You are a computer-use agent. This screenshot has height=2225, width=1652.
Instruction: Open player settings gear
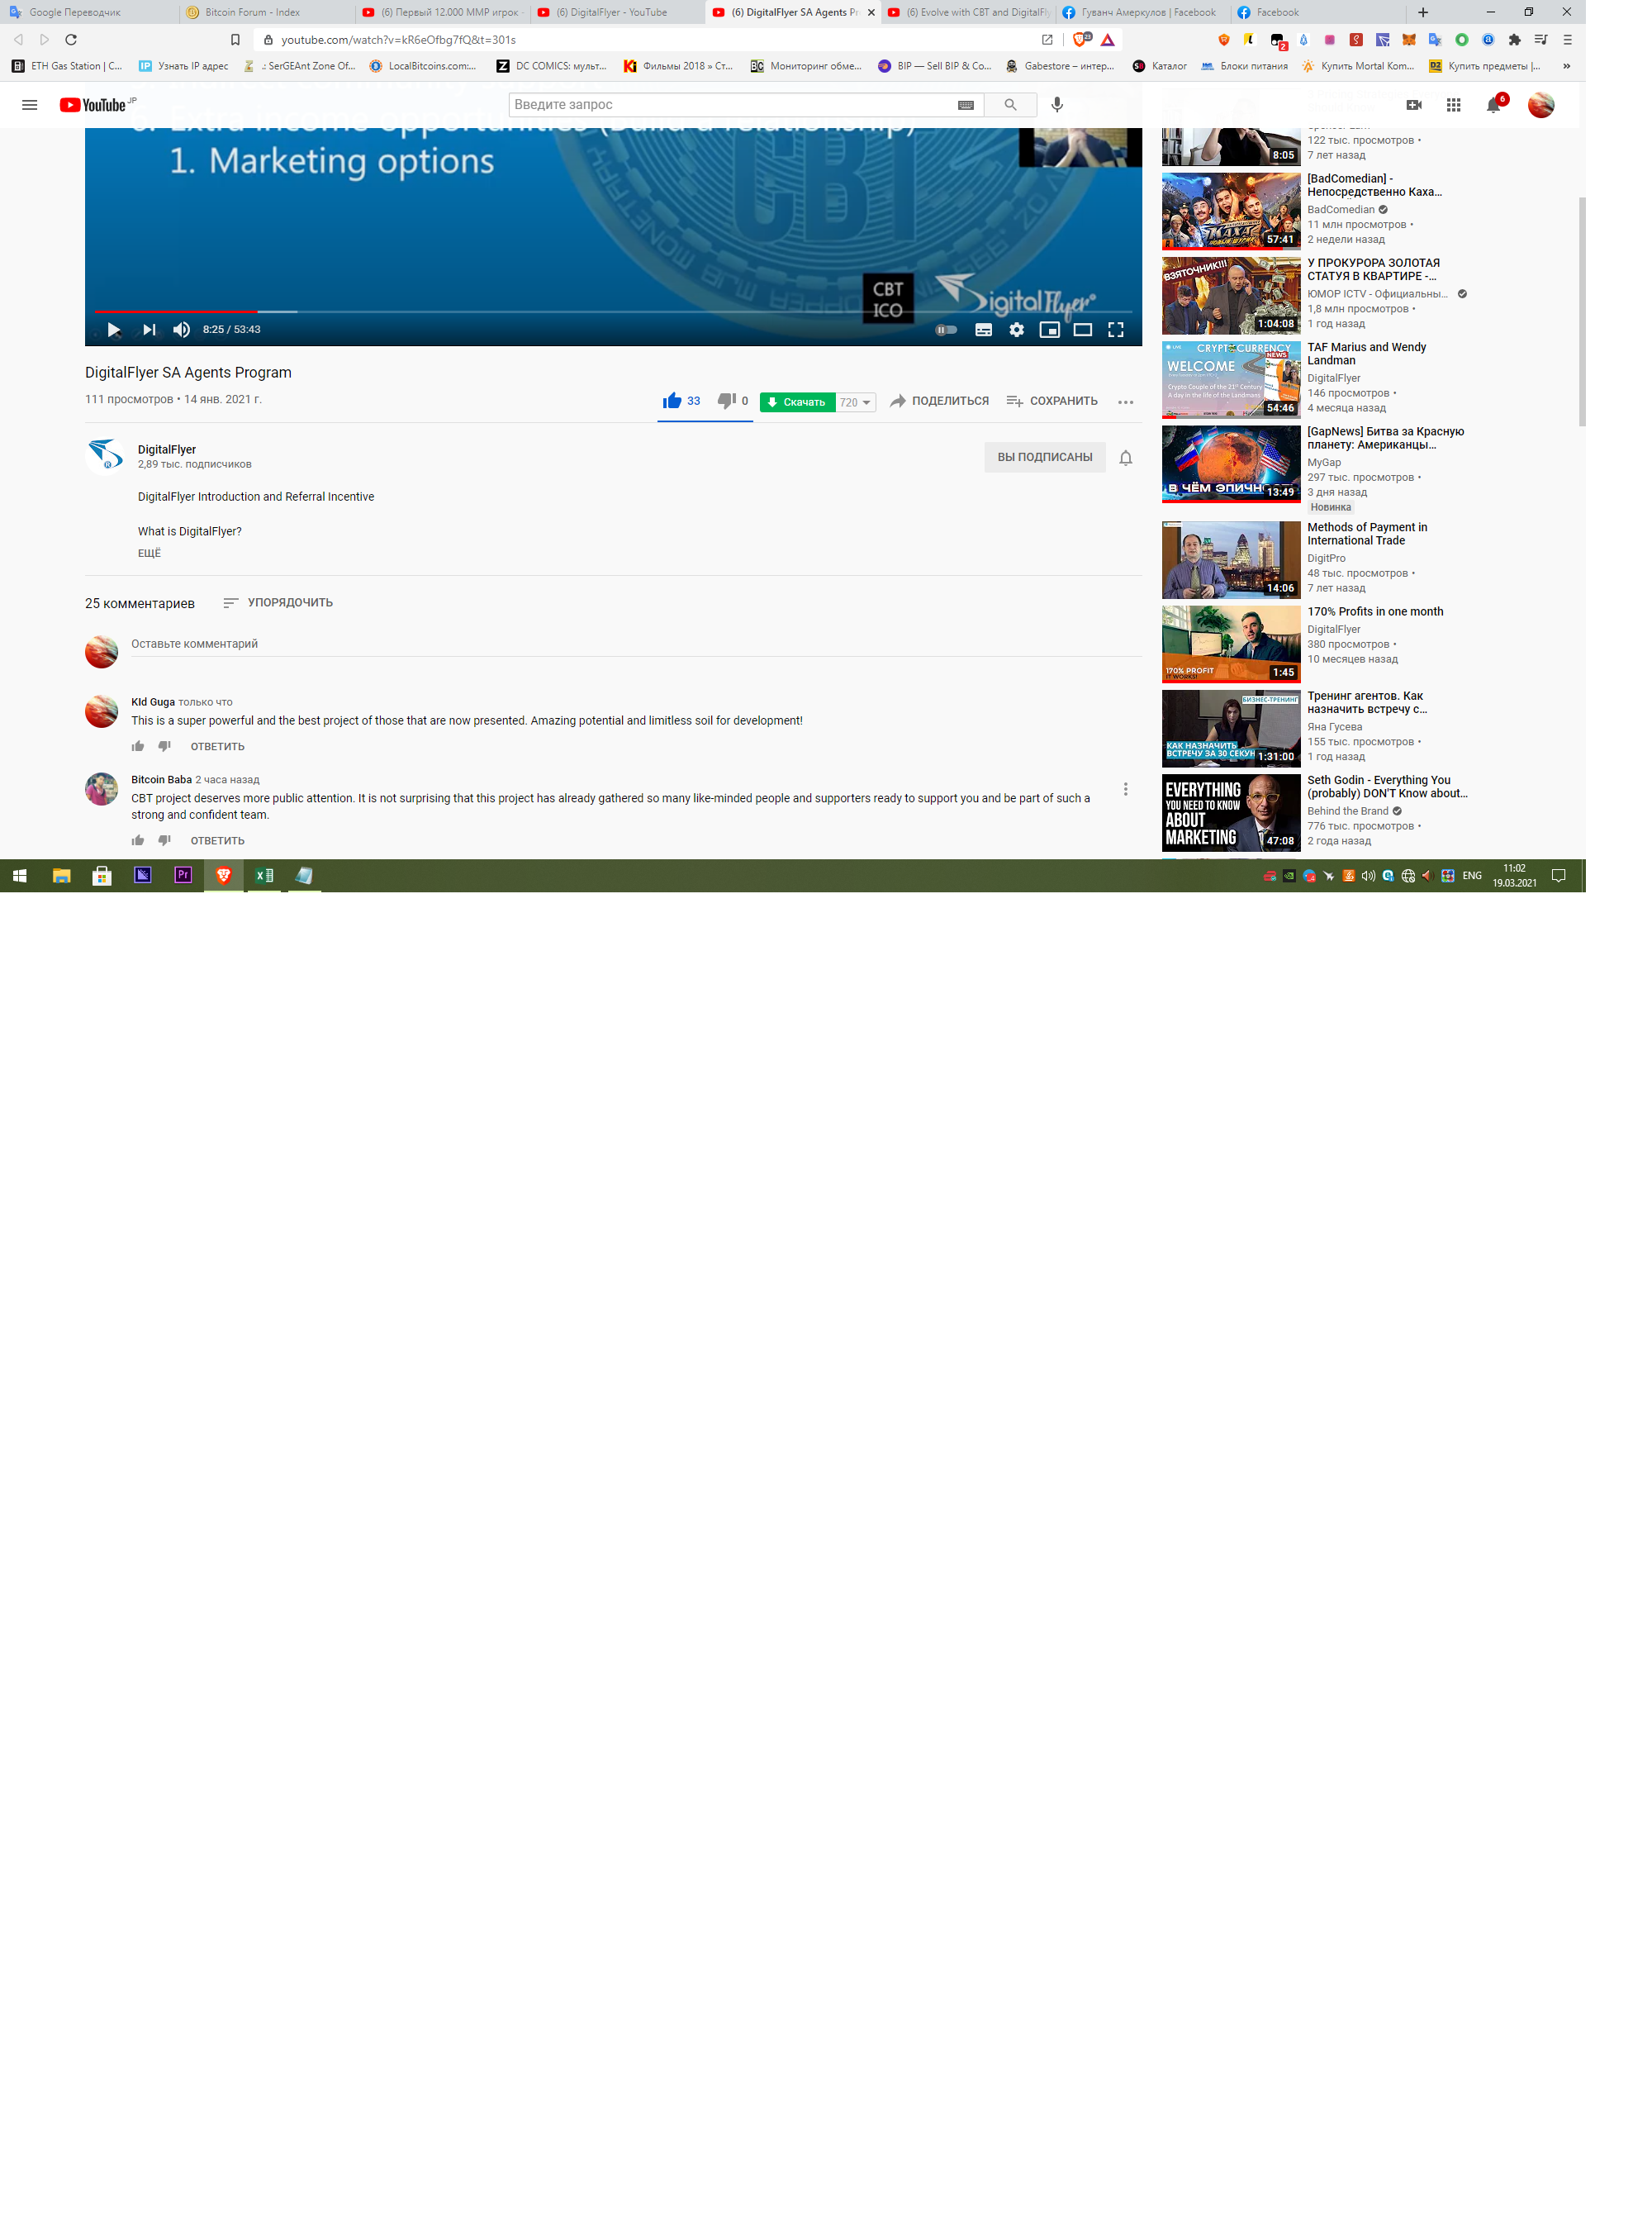(1017, 330)
